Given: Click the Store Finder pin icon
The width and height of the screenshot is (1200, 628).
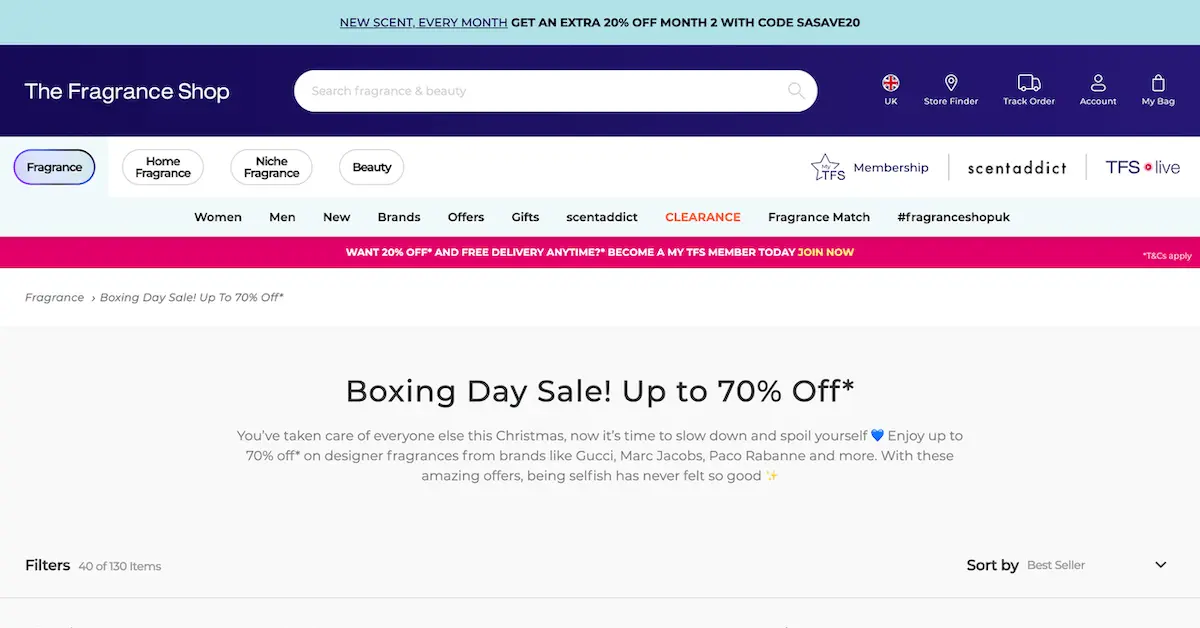Looking at the screenshot, I should pos(951,82).
